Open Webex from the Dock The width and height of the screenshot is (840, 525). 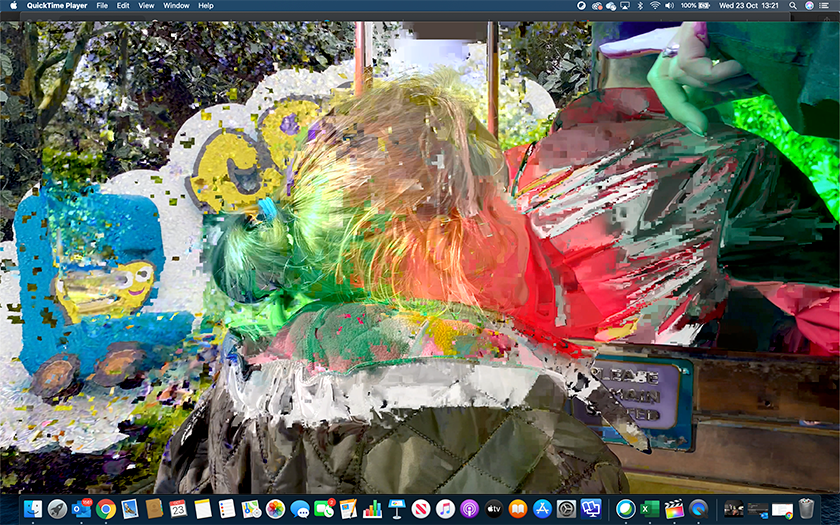coord(625,508)
